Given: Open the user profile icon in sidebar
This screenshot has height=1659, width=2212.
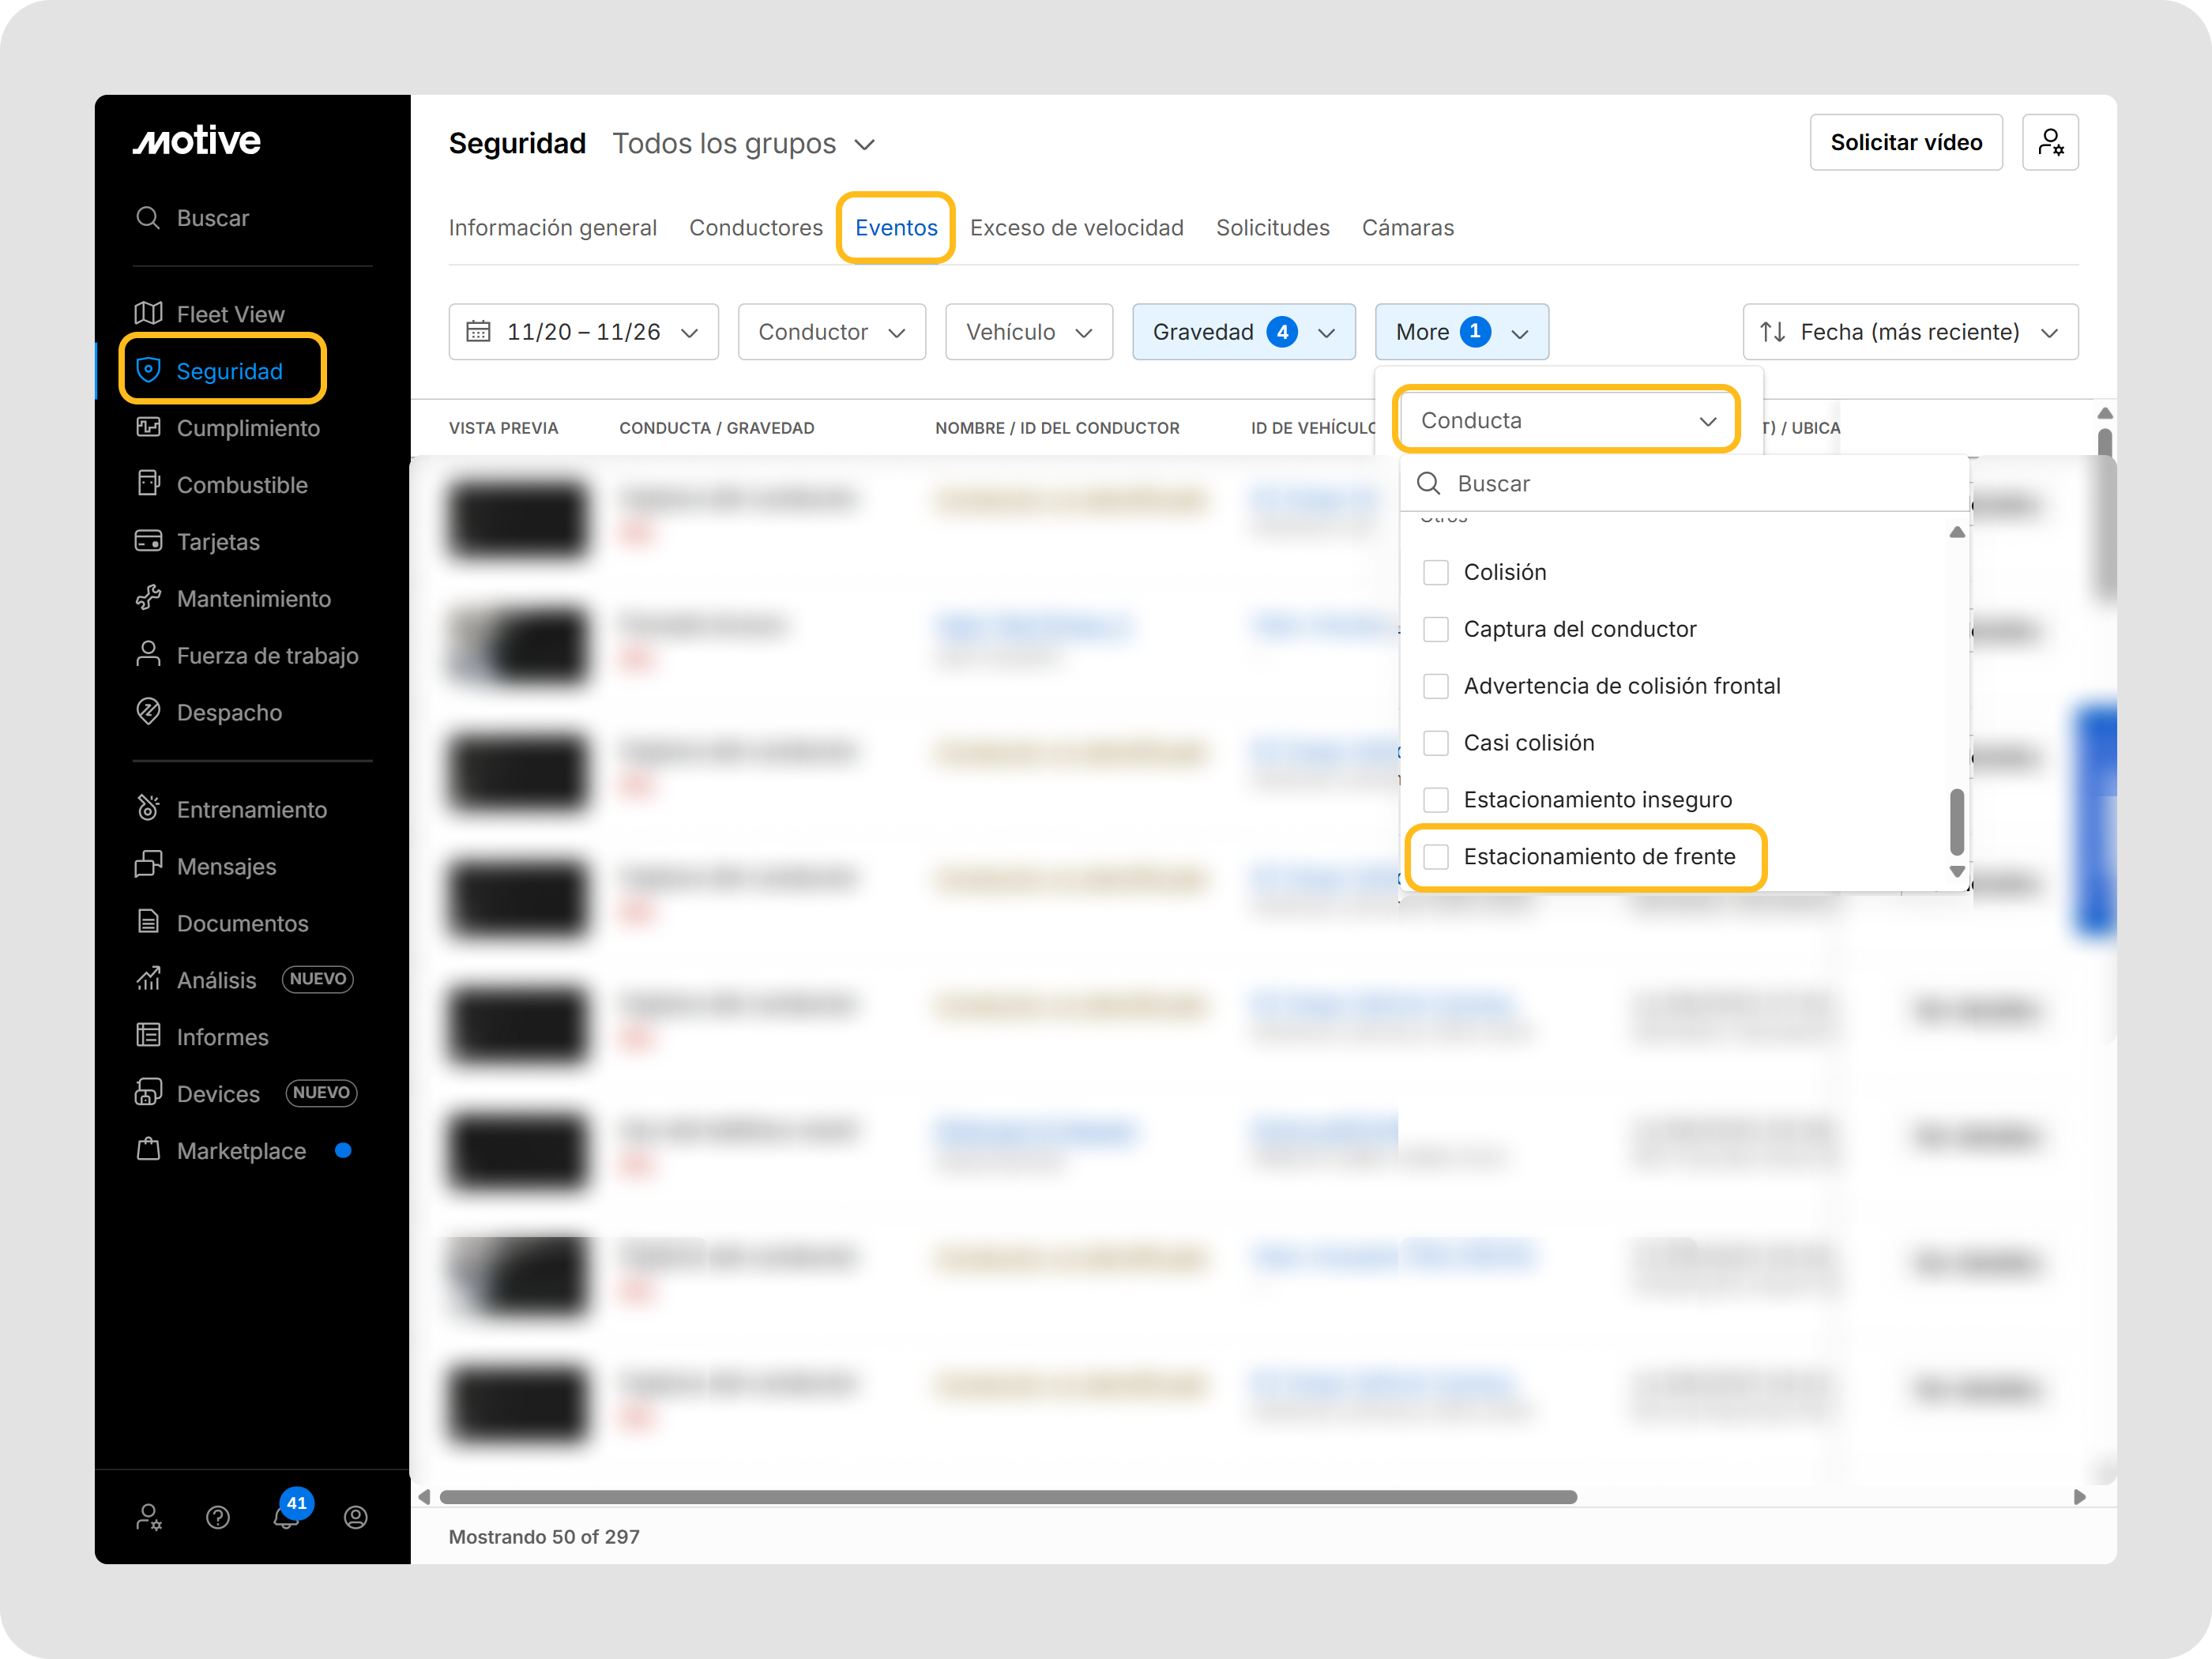Looking at the screenshot, I should click(355, 1518).
